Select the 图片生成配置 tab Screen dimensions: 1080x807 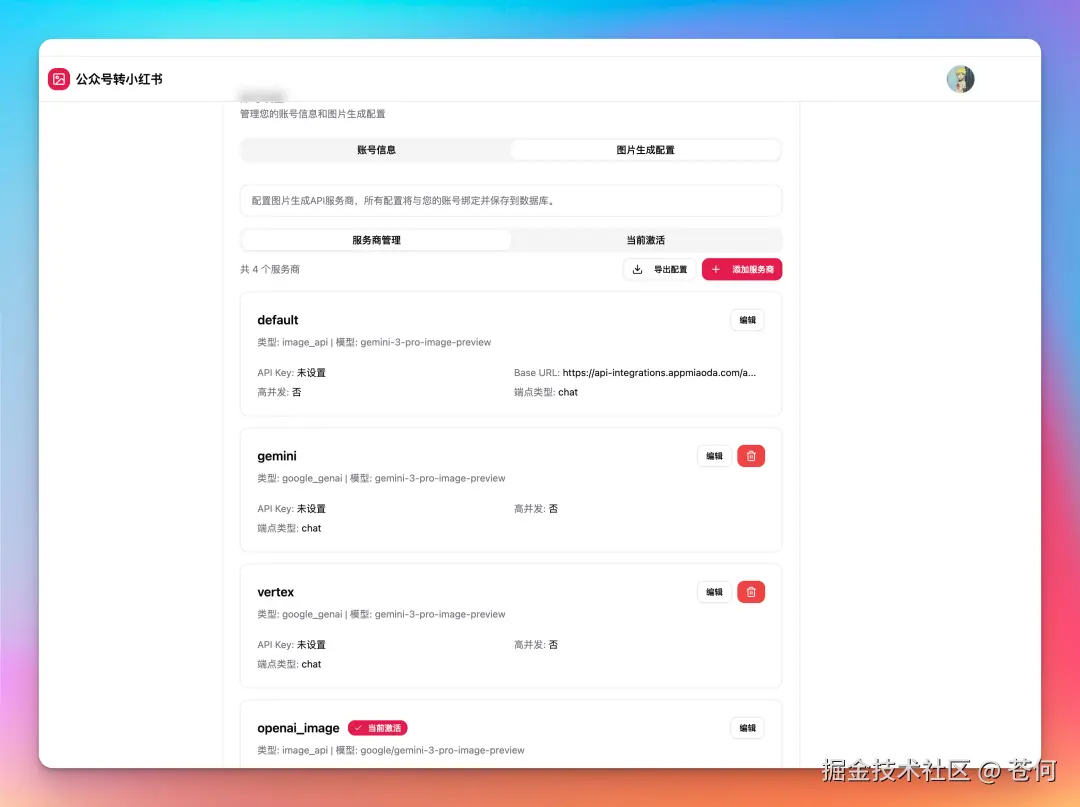click(x=645, y=150)
